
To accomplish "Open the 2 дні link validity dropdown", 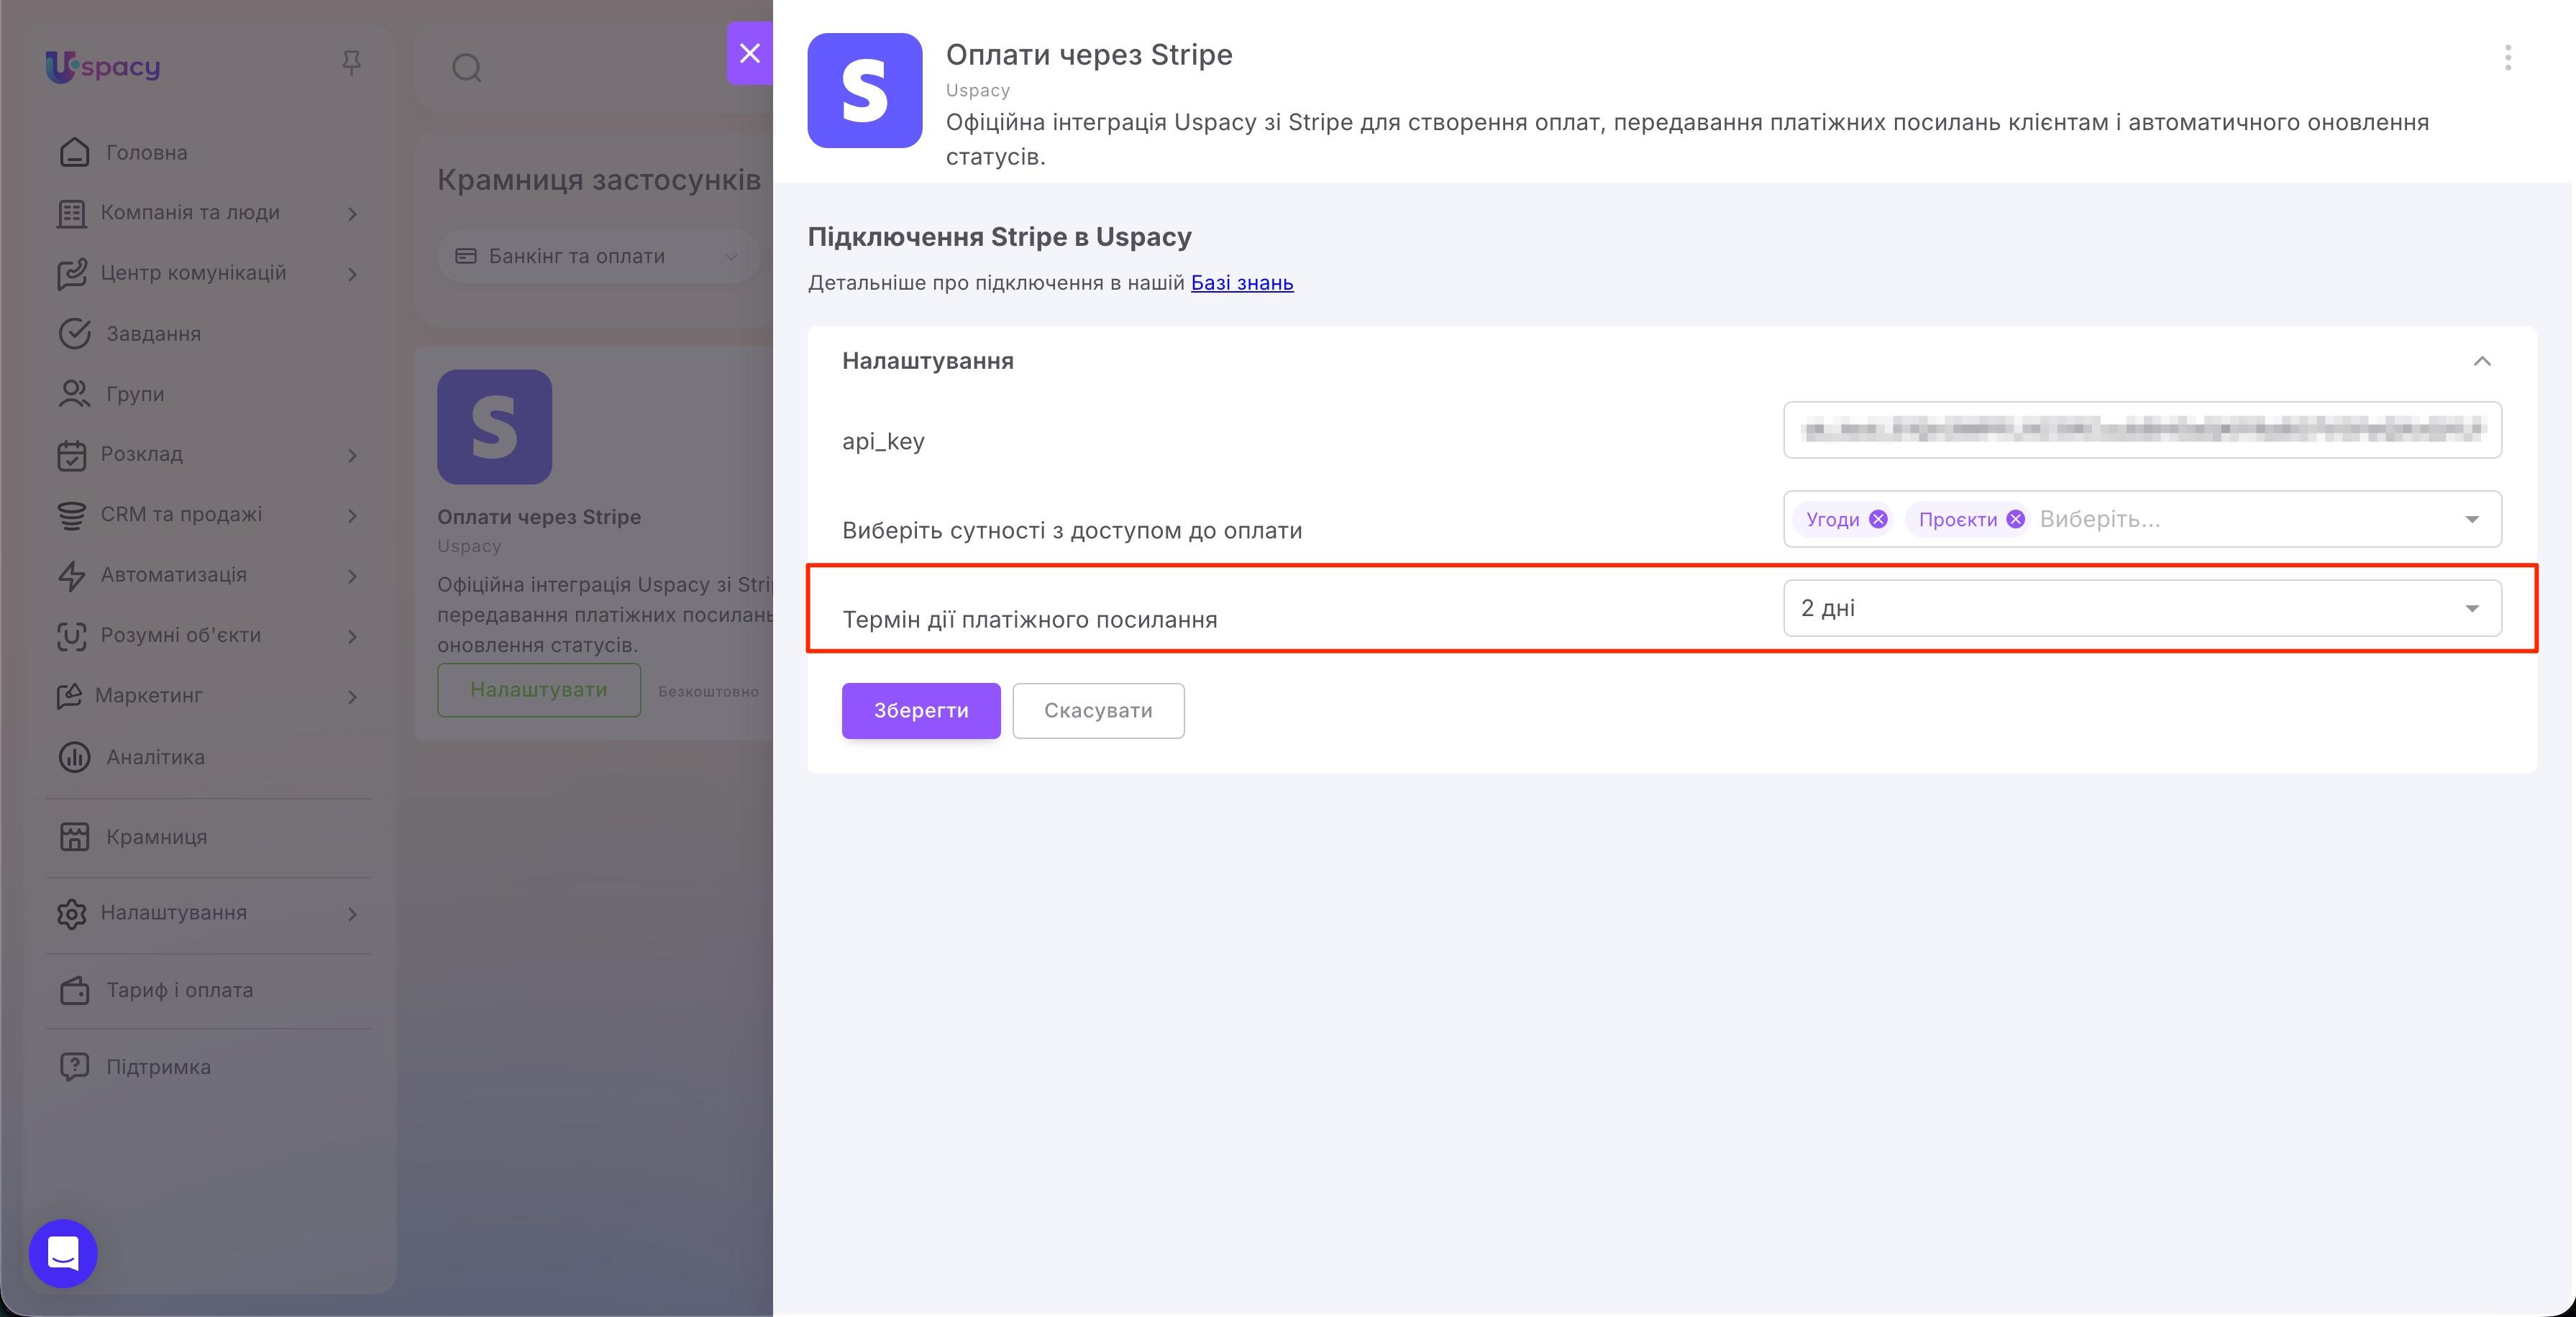I will [2142, 608].
